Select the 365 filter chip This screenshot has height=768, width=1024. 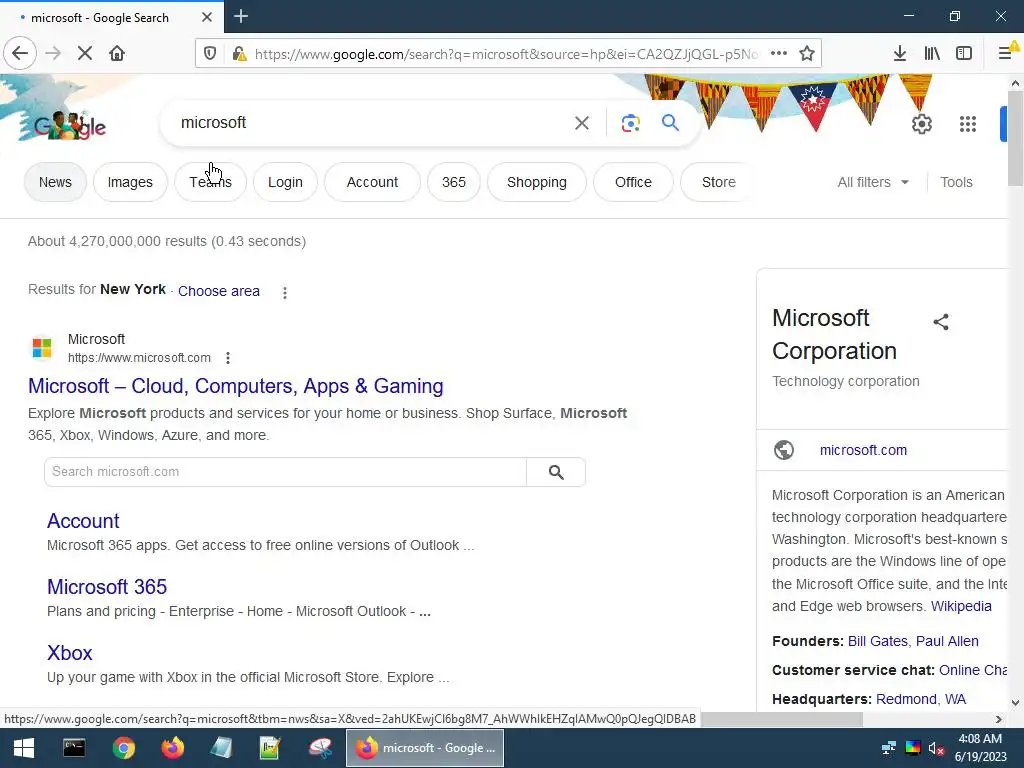point(454,182)
